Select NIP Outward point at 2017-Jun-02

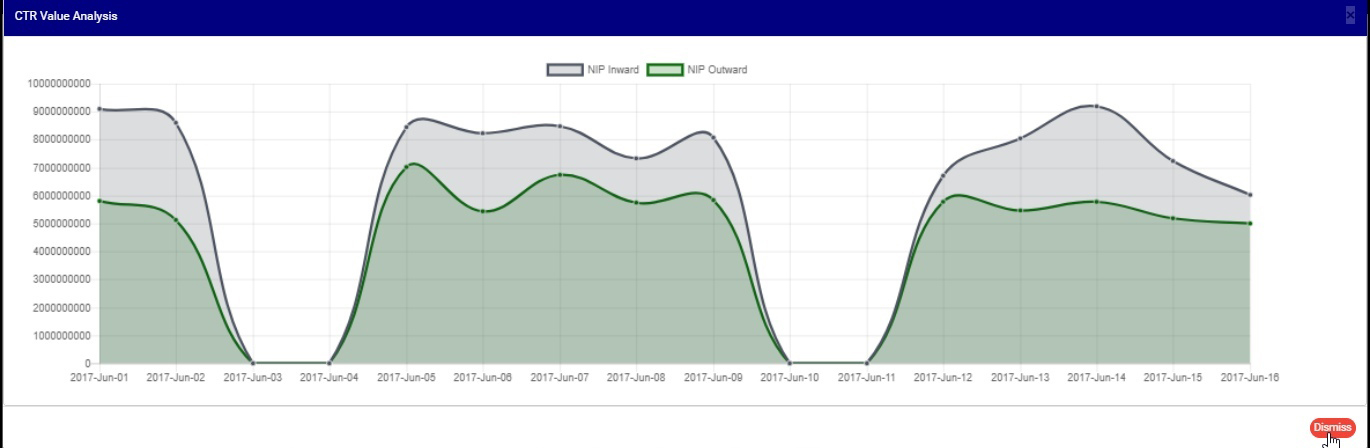click(176, 220)
